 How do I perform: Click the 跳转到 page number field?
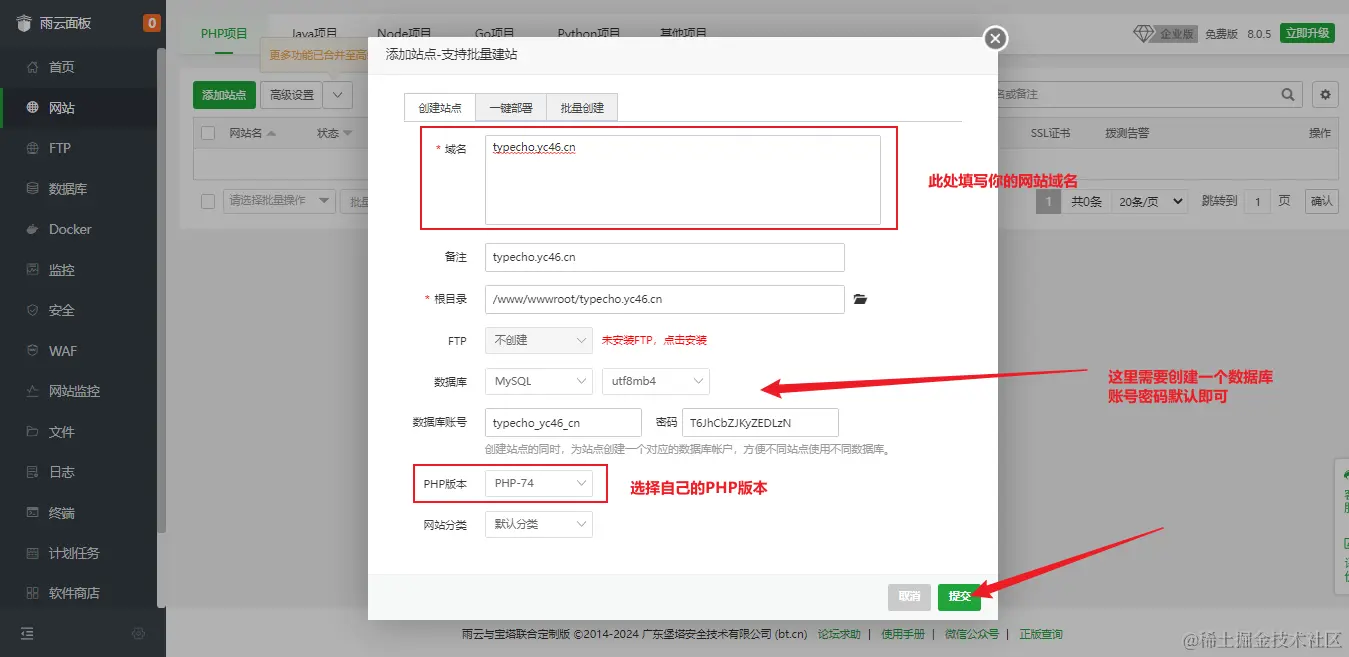pyautogui.click(x=1257, y=201)
